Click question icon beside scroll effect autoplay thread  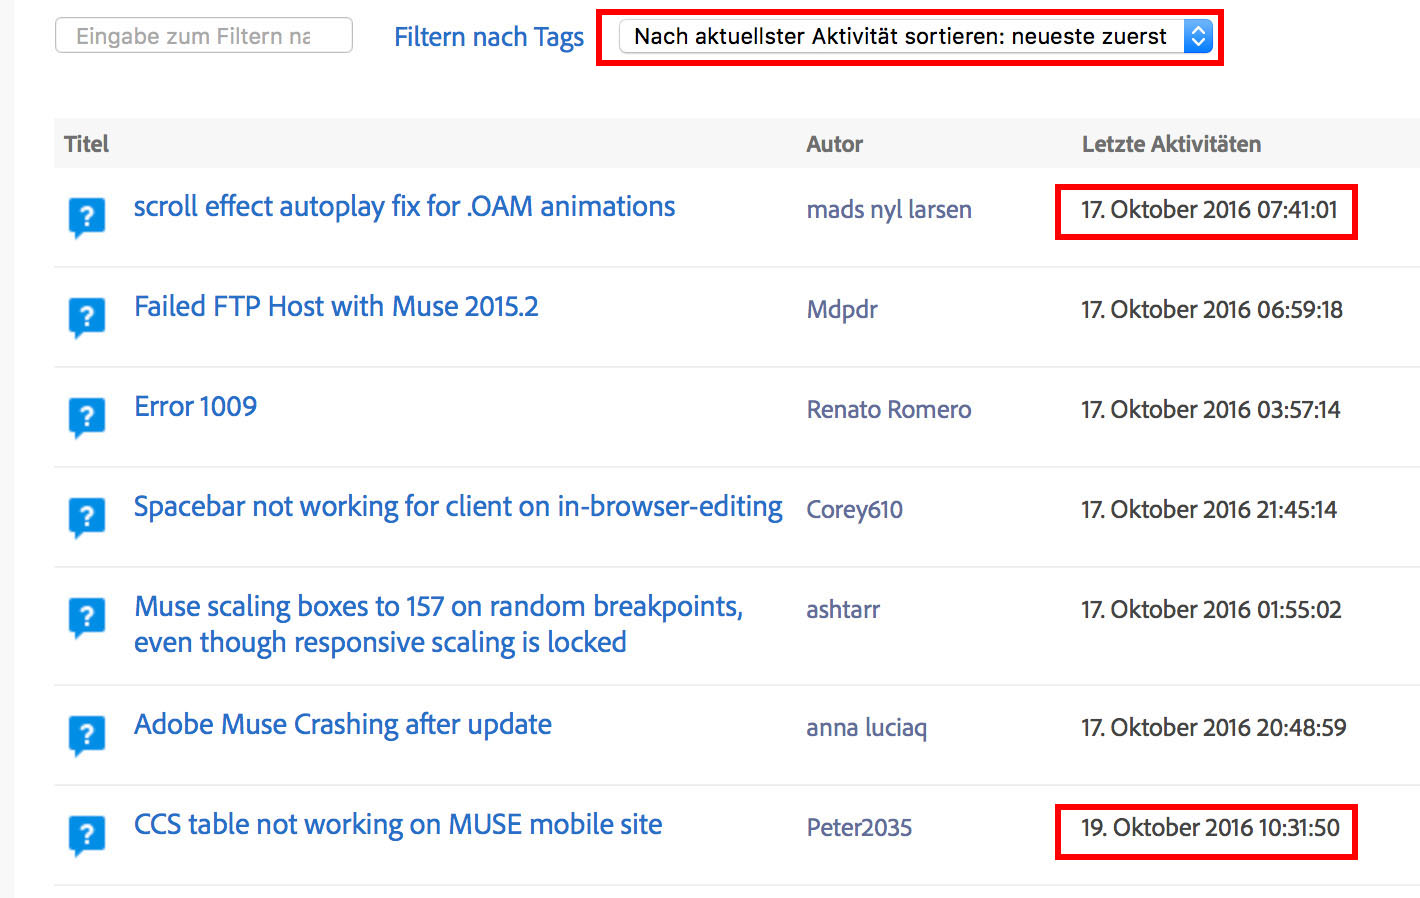tap(87, 217)
